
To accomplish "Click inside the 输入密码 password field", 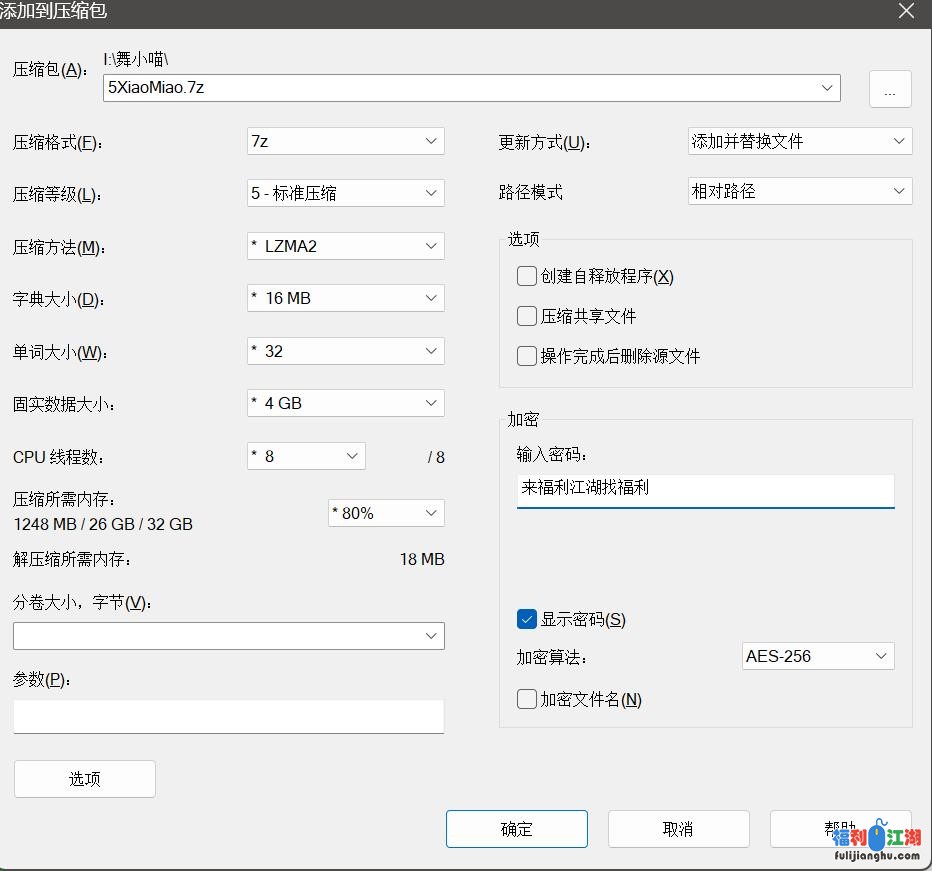I will click(x=705, y=488).
